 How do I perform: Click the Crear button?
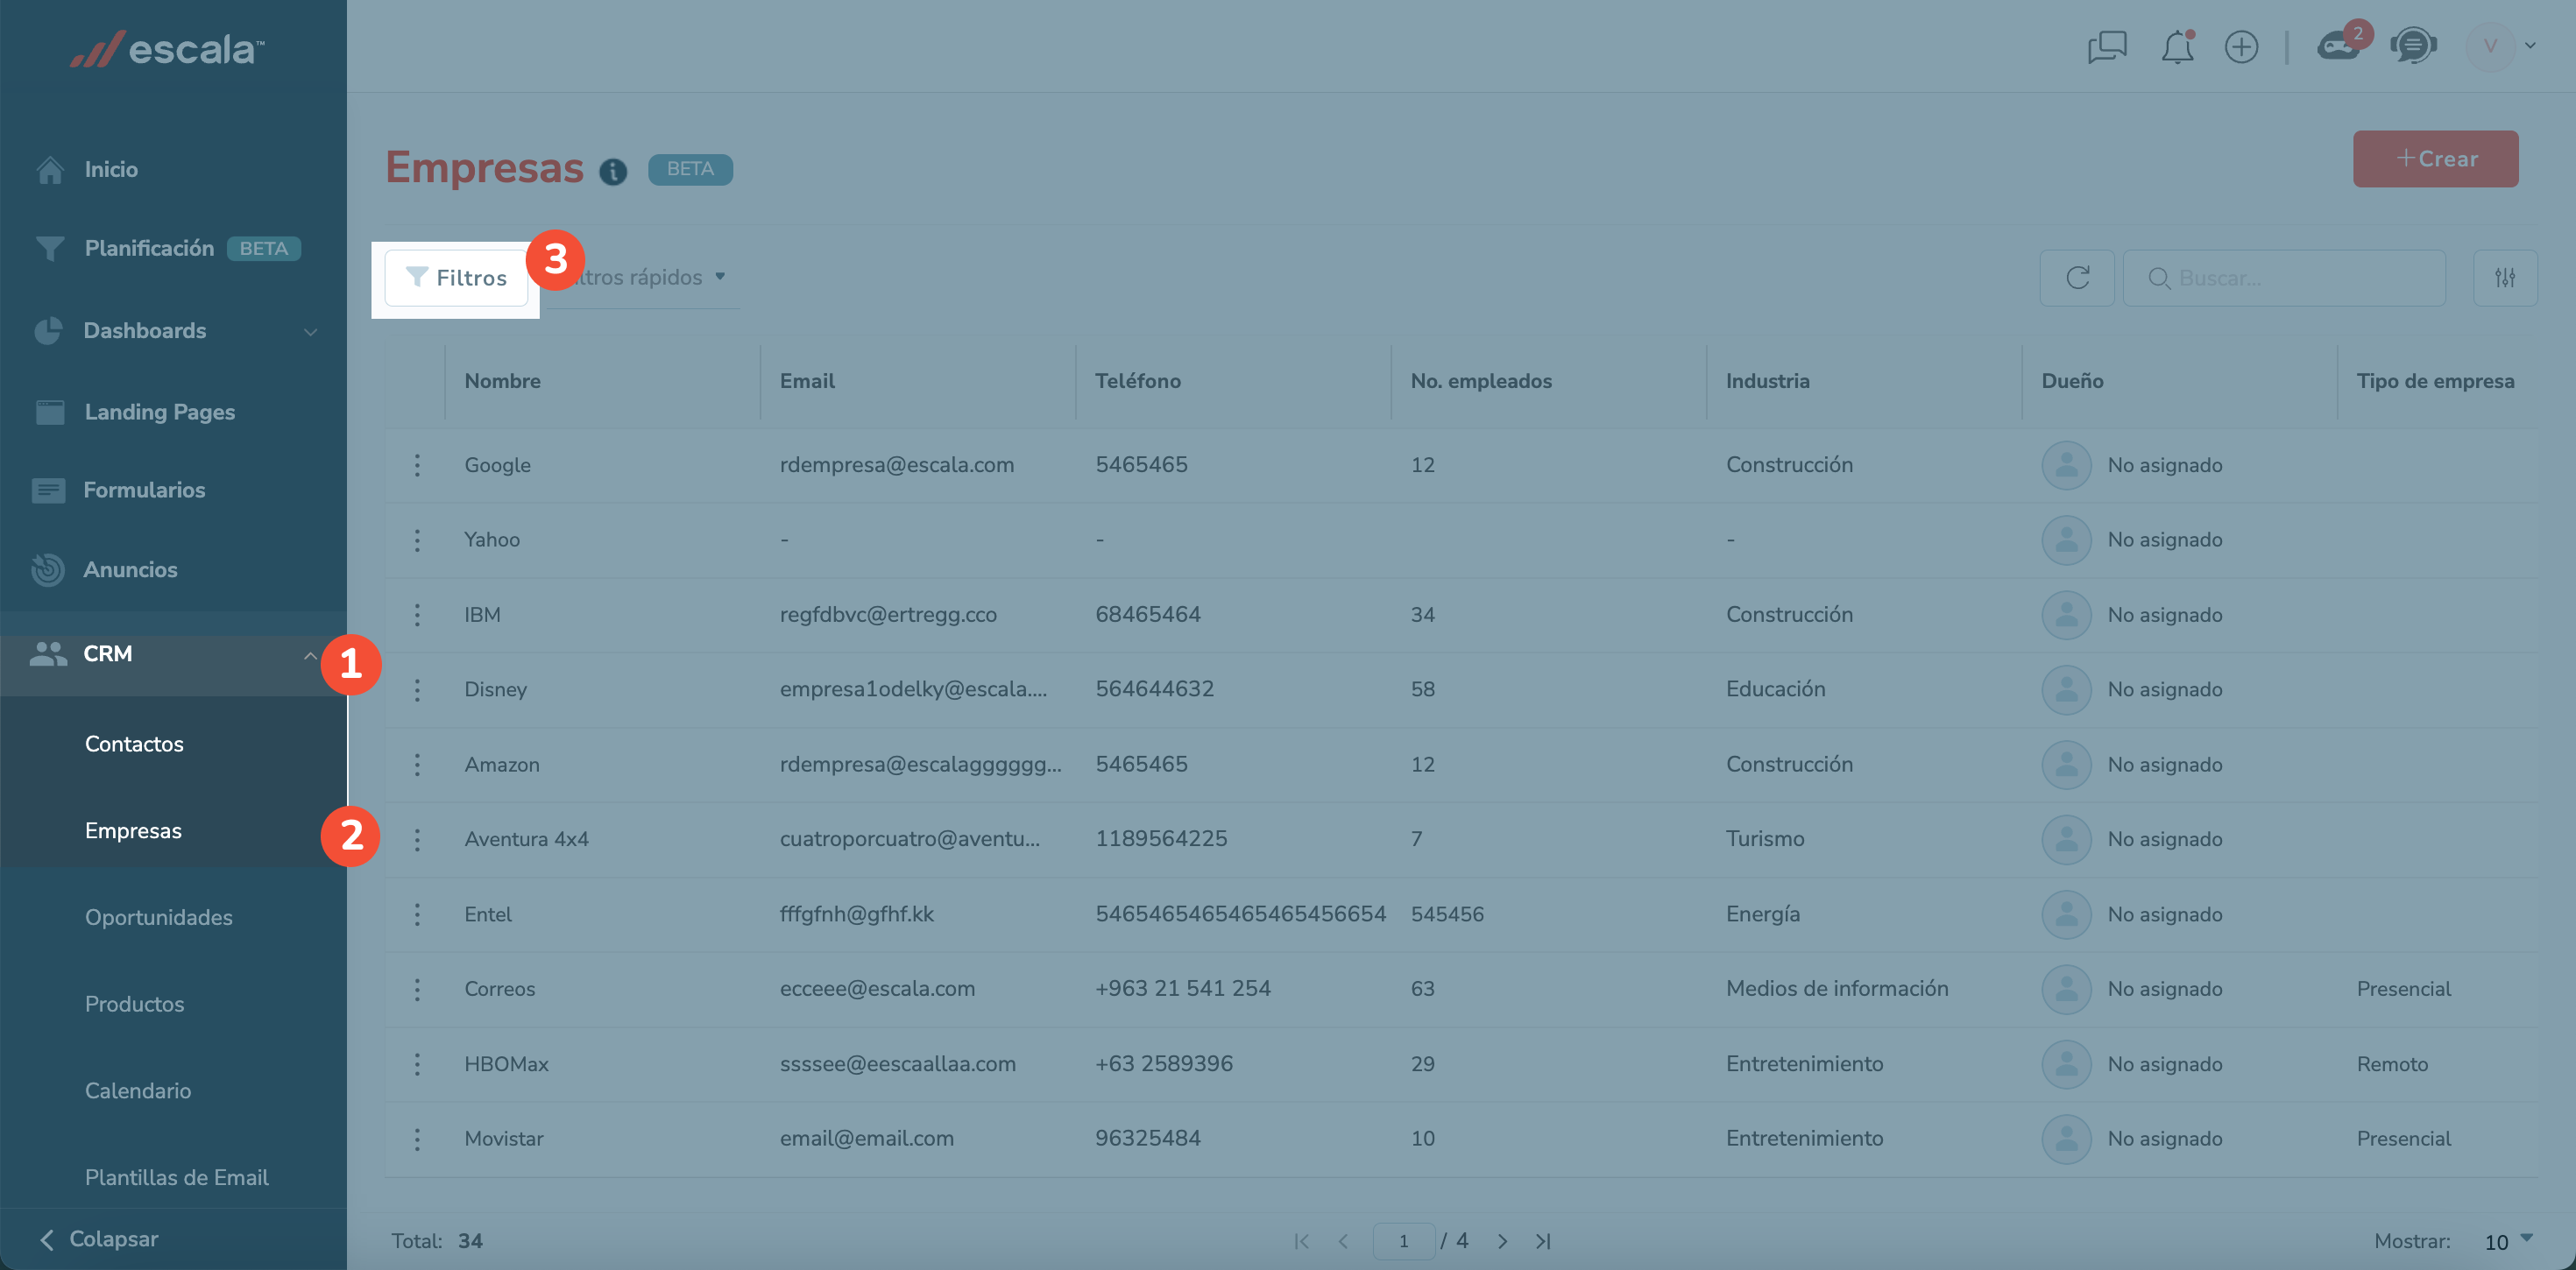2435,159
